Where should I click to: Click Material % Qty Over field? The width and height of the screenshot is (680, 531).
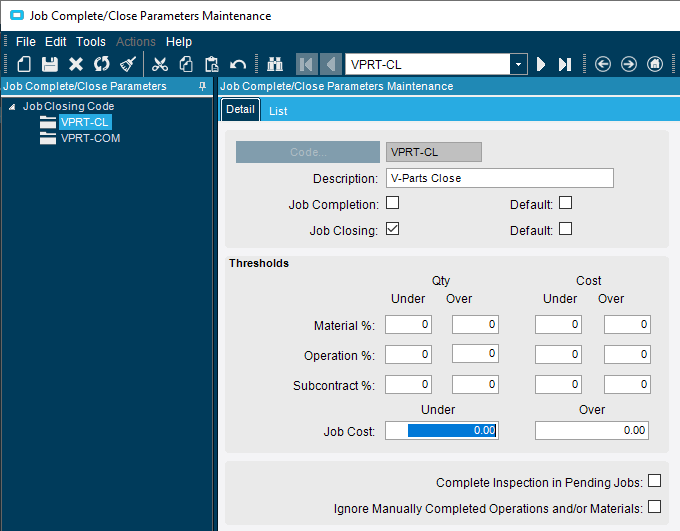pyautogui.click(x=475, y=324)
